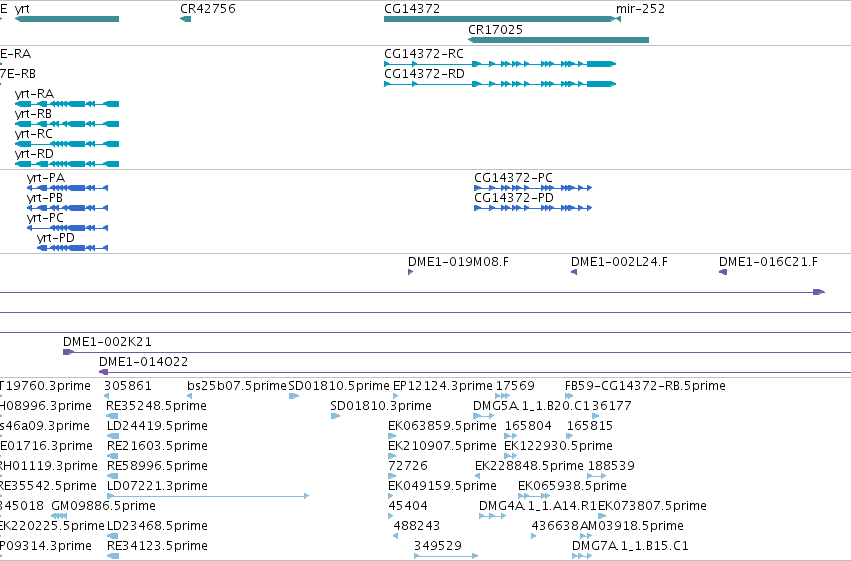Select clone end DME1-002L24.F
This screenshot has height=561, width=851.
tap(574, 272)
